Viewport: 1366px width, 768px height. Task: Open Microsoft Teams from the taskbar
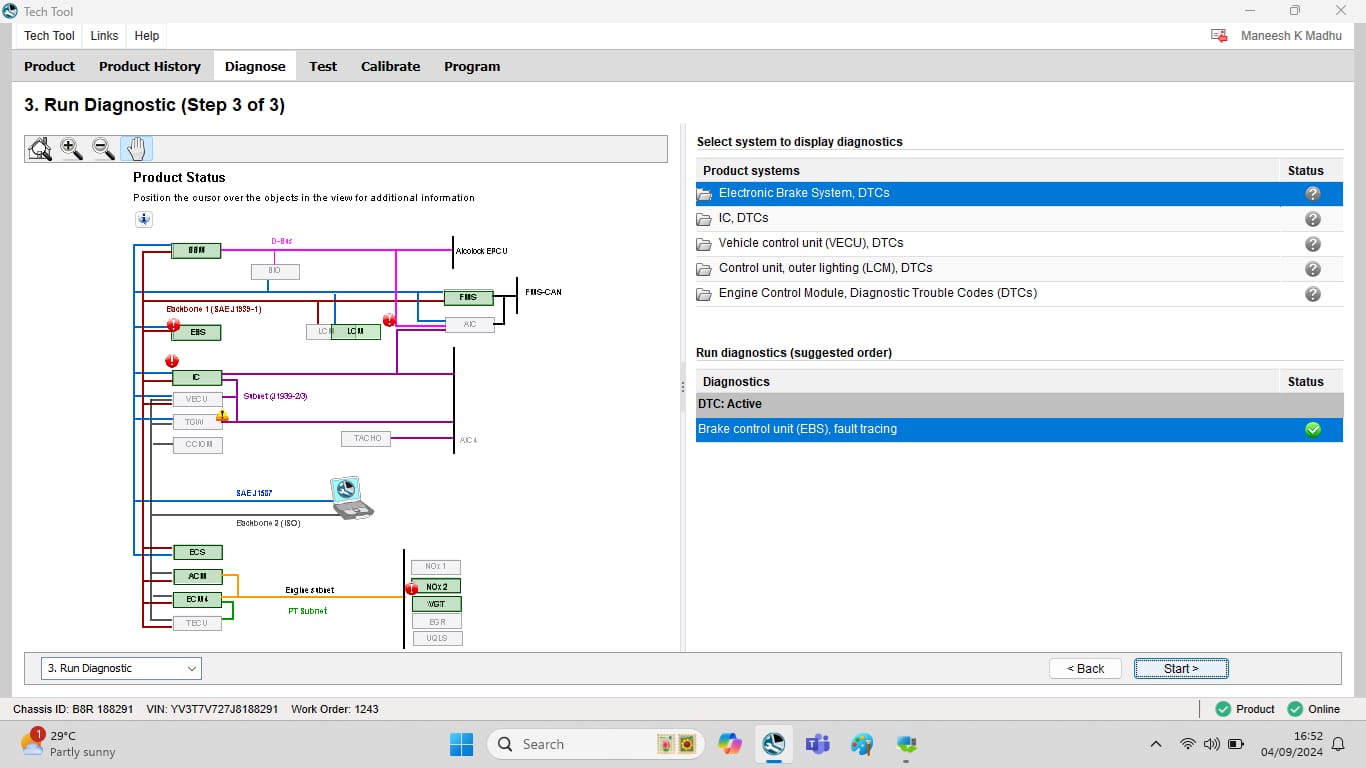(x=818, y=744)
